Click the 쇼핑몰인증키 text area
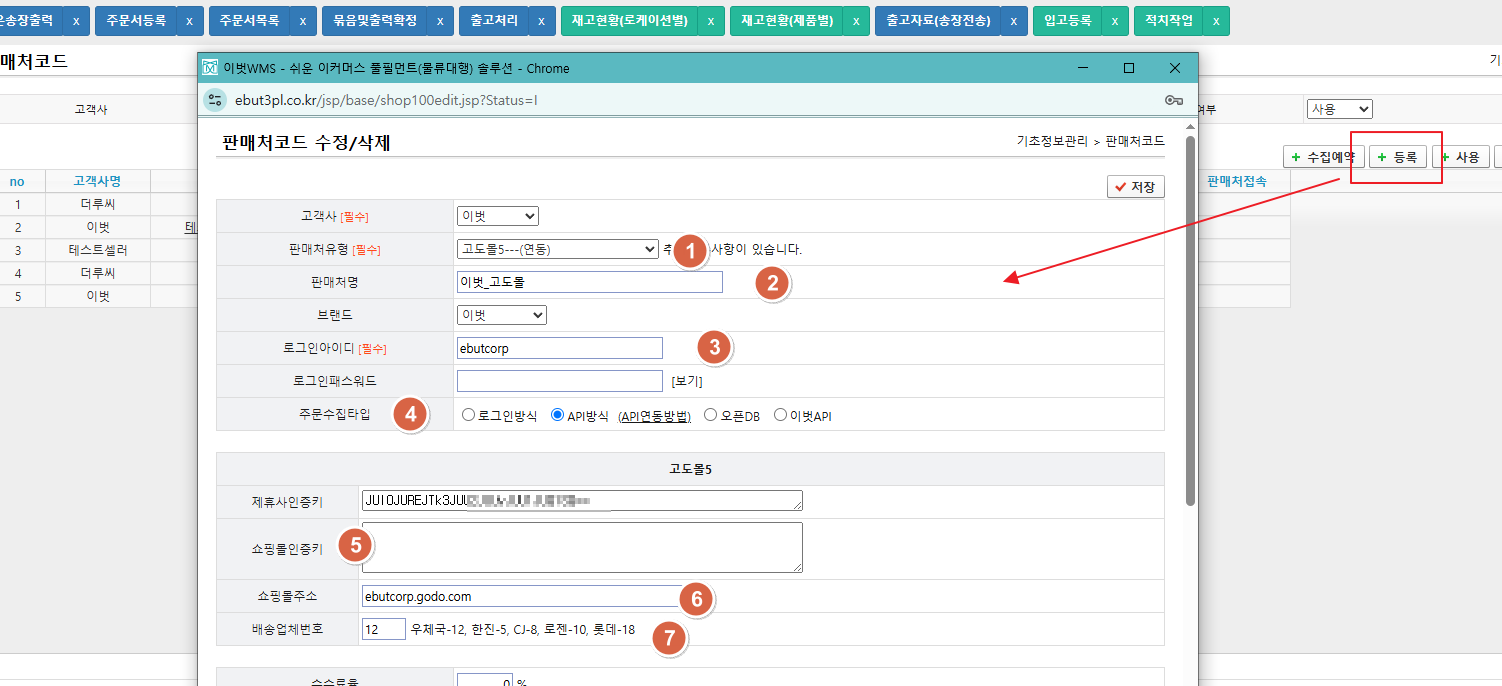This screenshot has width=1502, height=686. click(582, 547)
